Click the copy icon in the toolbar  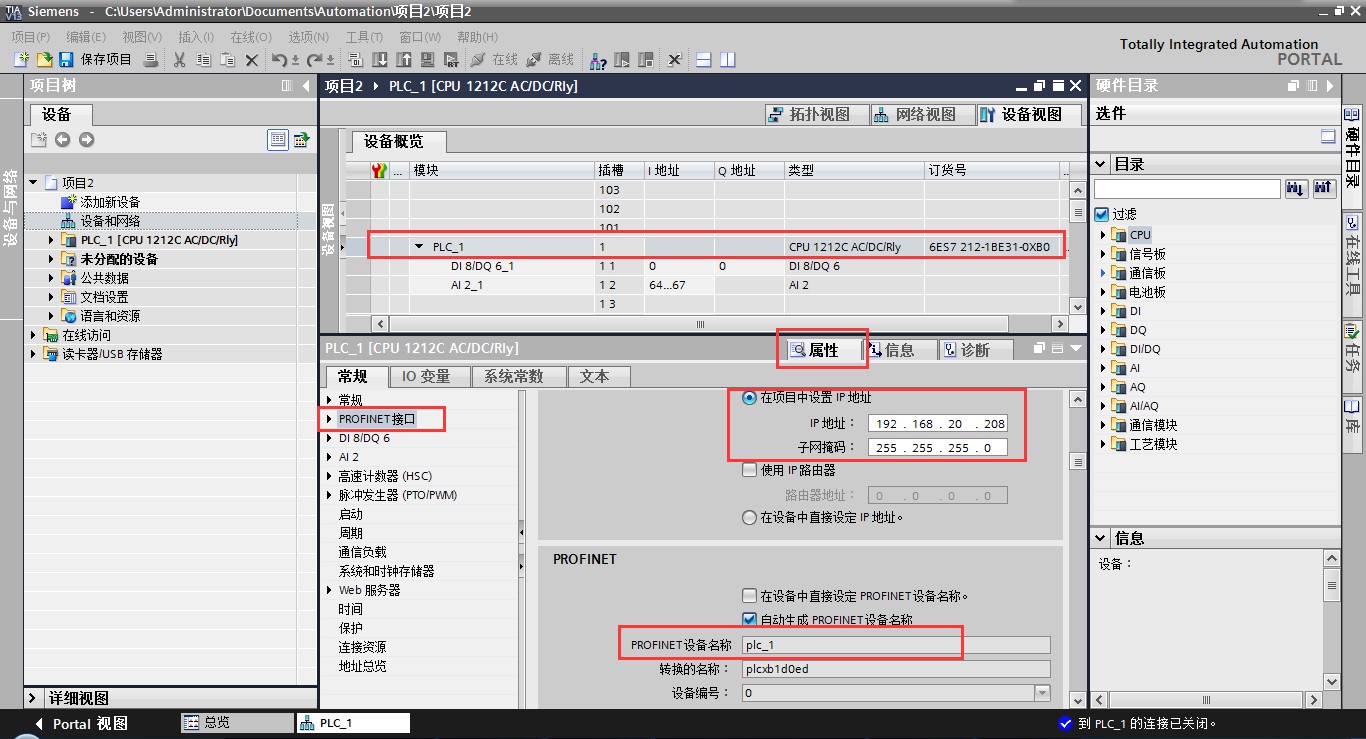(x=203, y=60)
